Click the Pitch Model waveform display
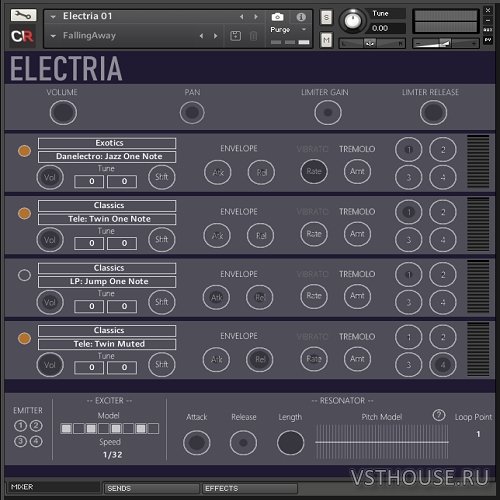500x500 pixels. (x=382, y=442)
